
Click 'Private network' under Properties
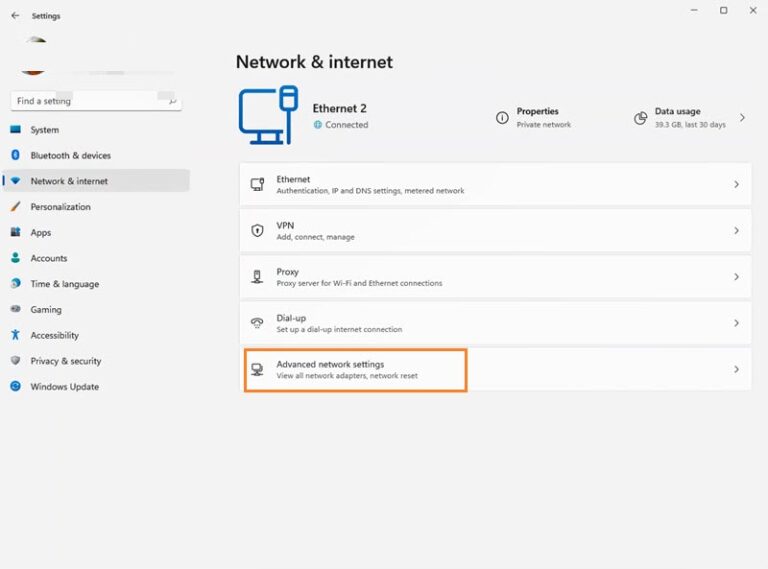[x=544, y=125]
